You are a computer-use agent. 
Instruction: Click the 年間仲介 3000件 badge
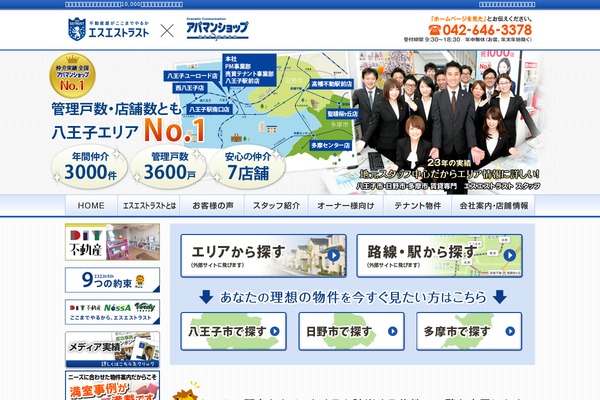90,167
